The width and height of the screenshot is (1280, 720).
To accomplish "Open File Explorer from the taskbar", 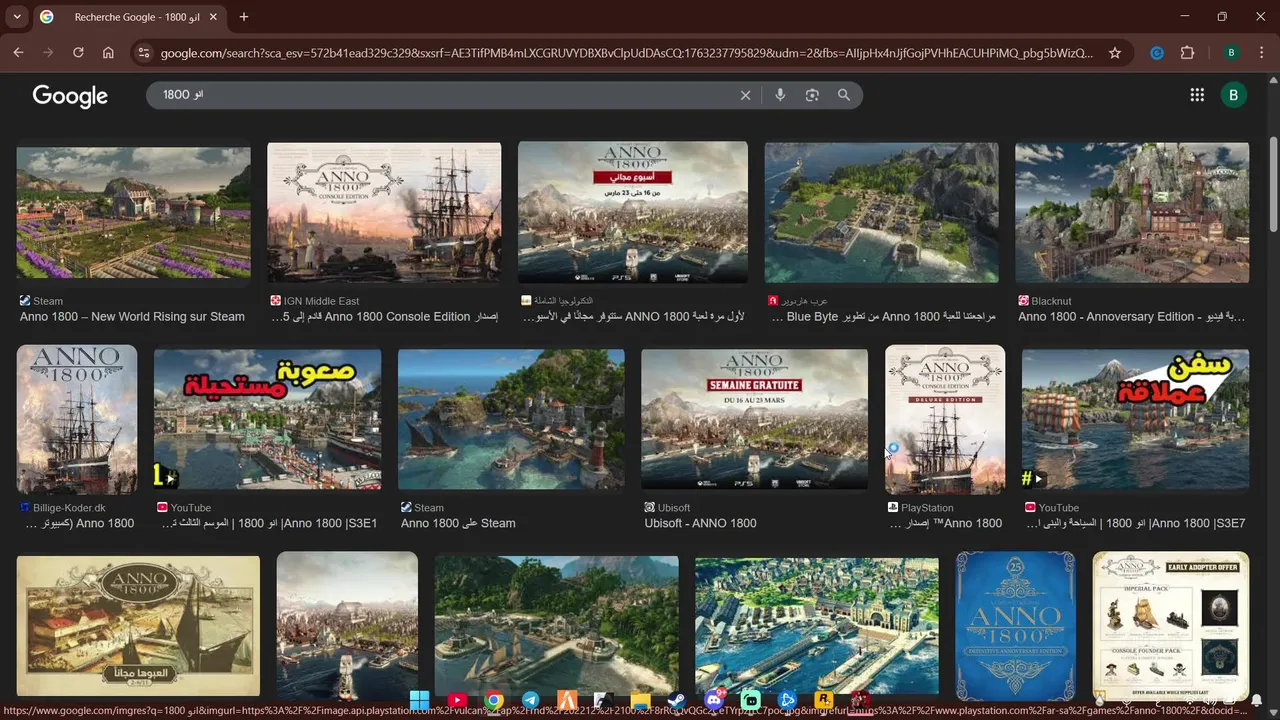I will coord(641,700).
